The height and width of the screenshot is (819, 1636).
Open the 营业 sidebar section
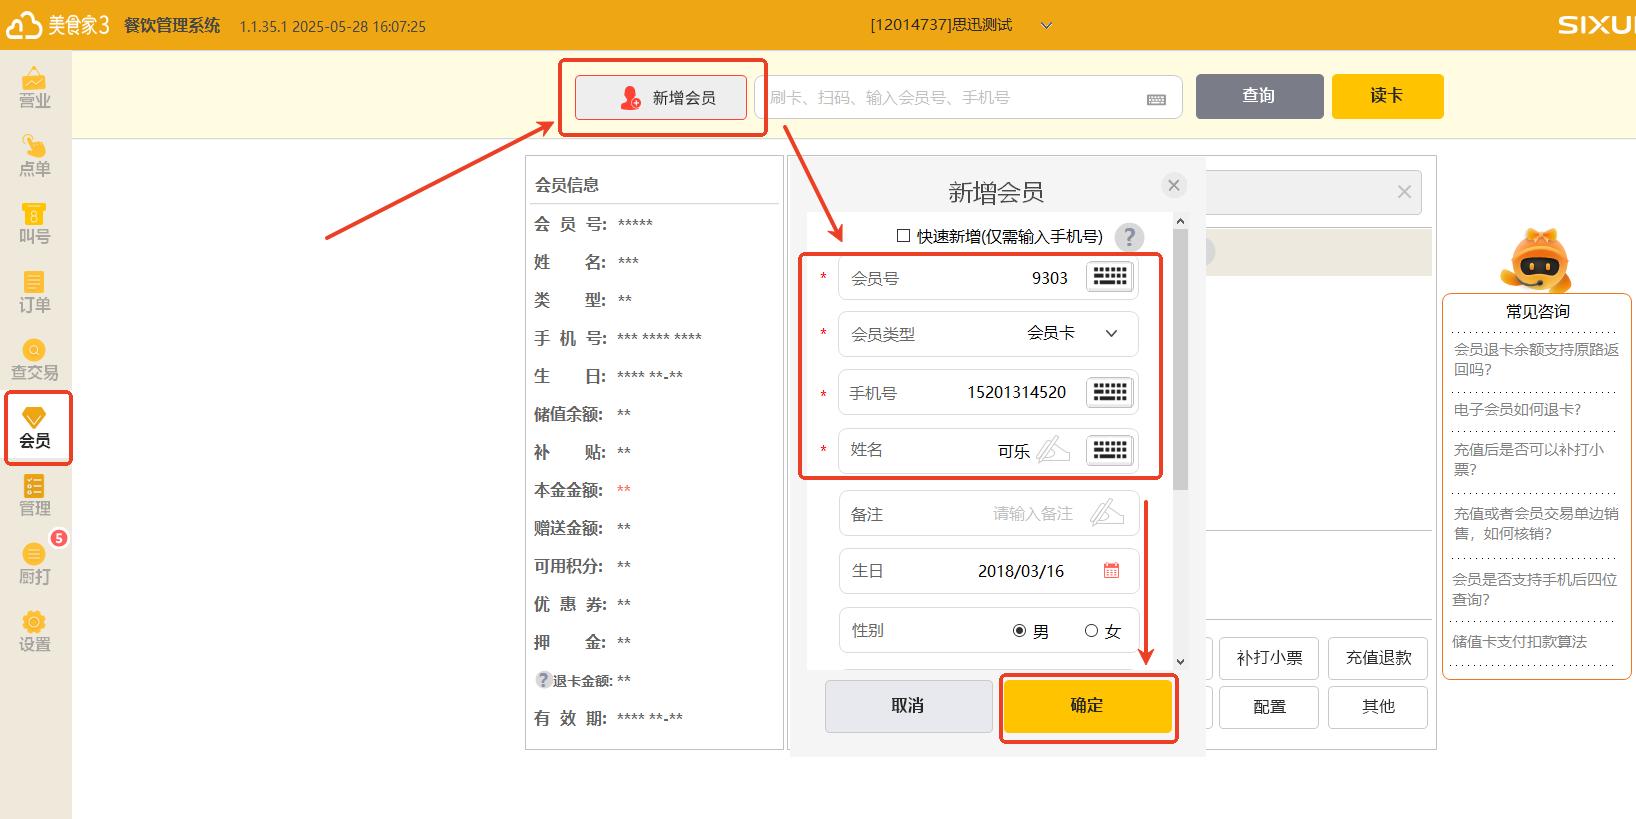[x=35, y=88]
